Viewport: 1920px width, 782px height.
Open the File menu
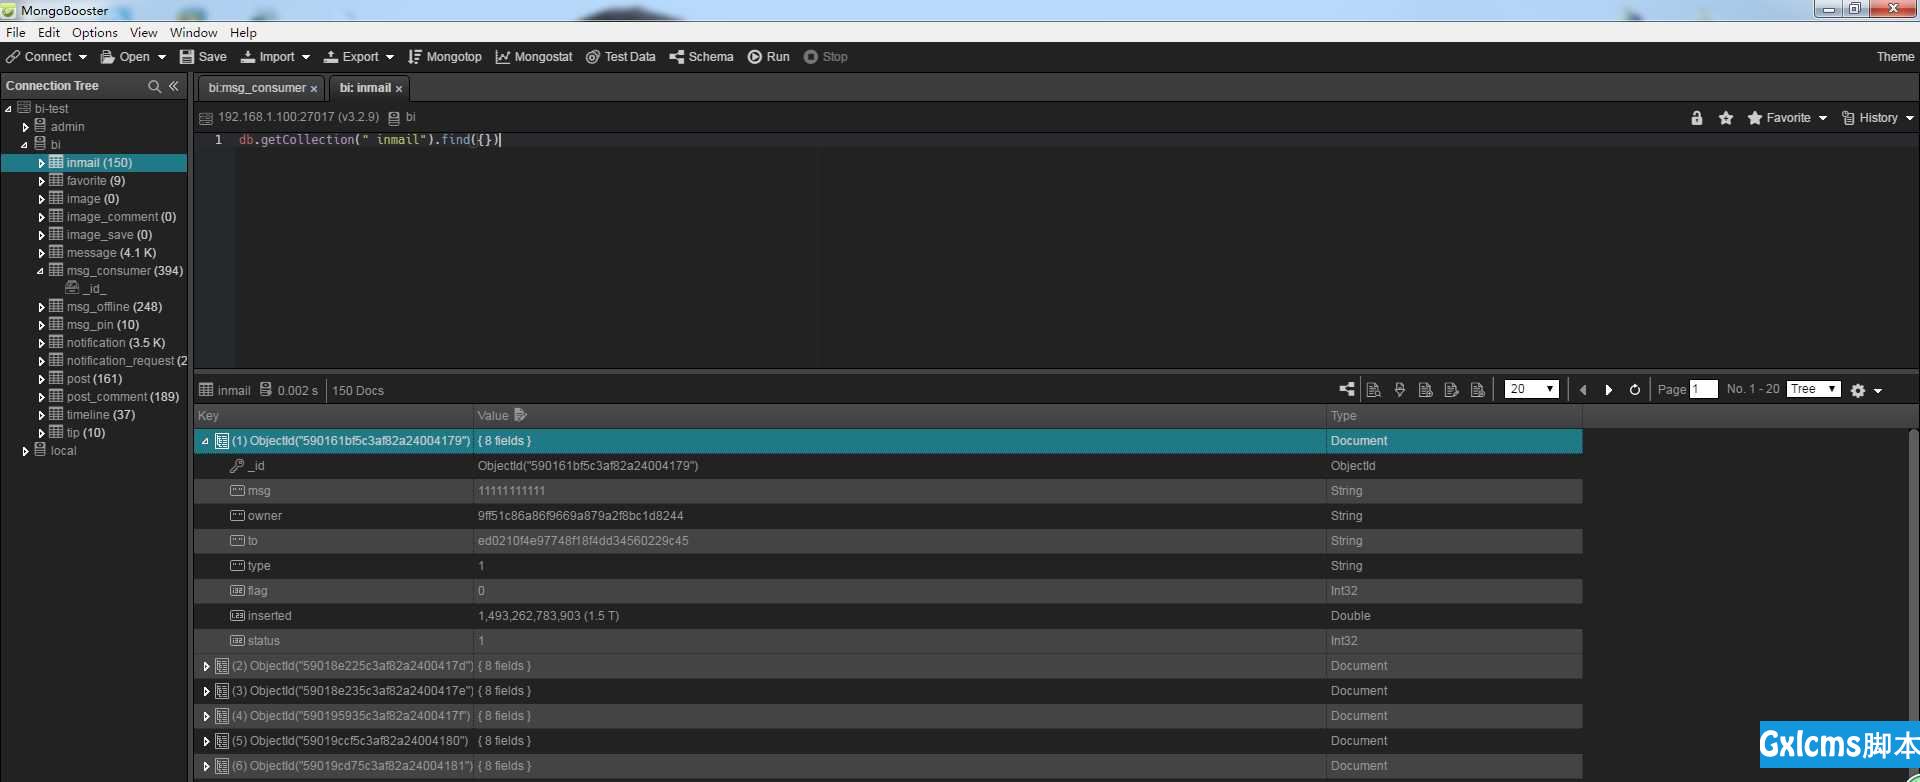[x=16, y=32]
